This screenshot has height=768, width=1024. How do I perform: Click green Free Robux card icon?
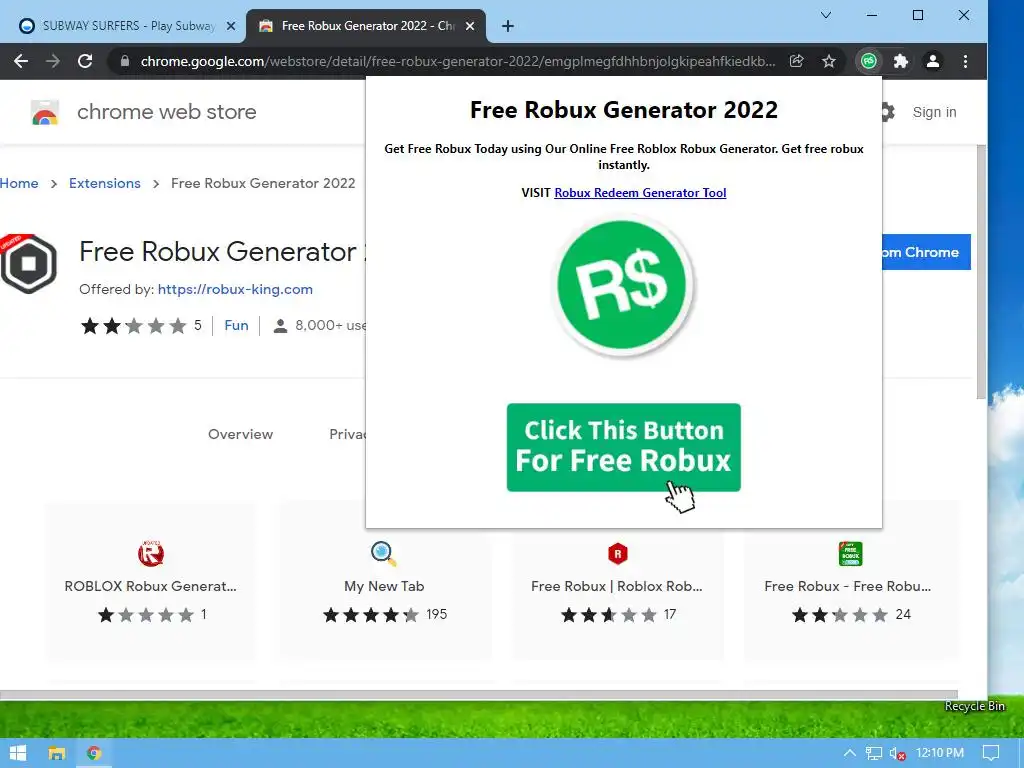pyautogui.click(x=850, y=554)
